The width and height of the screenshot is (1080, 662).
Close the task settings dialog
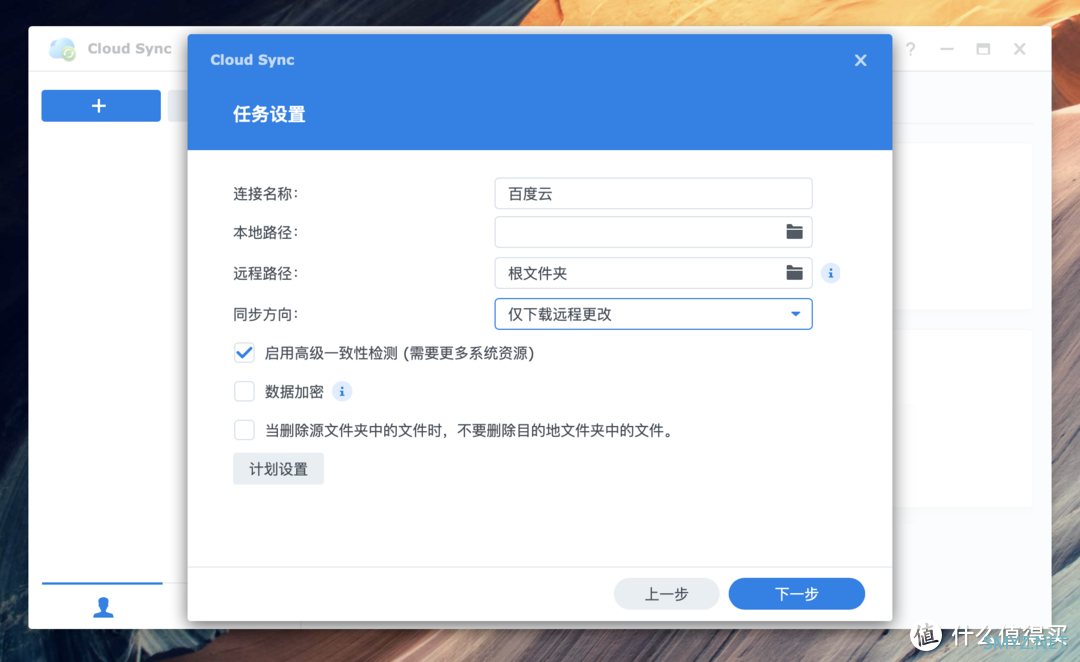tap(860, 61)
